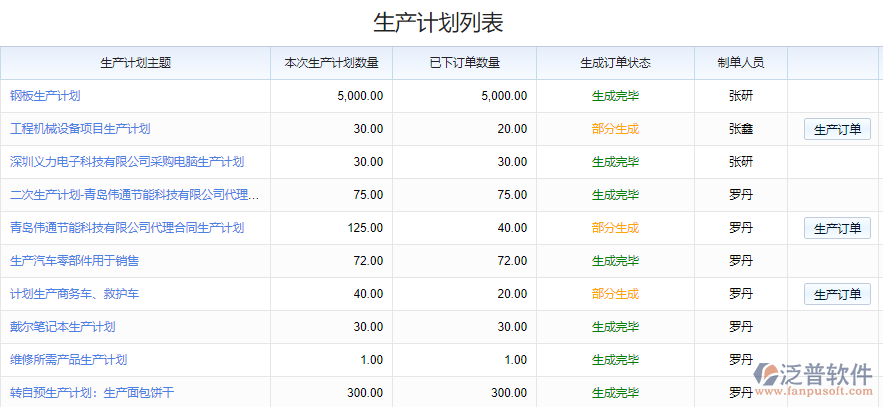Open 二次生产计划-青岛伟通节能科技 link
Image resolution: width=883 pixels, height=407 pixels.
(x=134, y=195)
